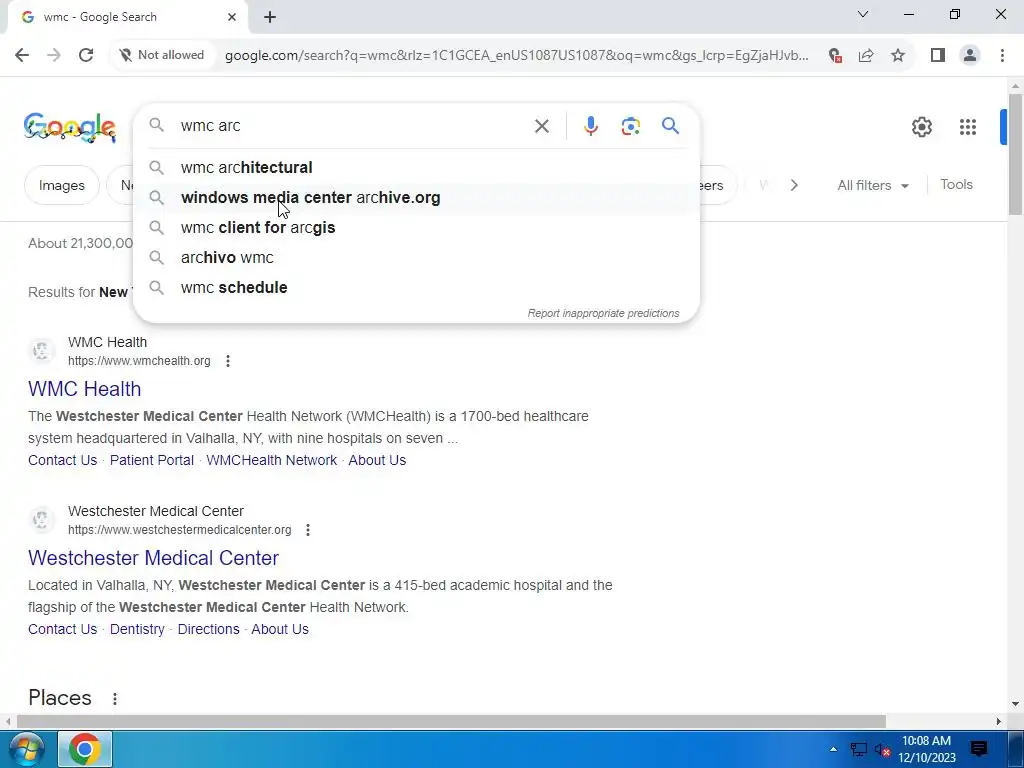
Task: Go back to the previous page
Action: point(22,56)
